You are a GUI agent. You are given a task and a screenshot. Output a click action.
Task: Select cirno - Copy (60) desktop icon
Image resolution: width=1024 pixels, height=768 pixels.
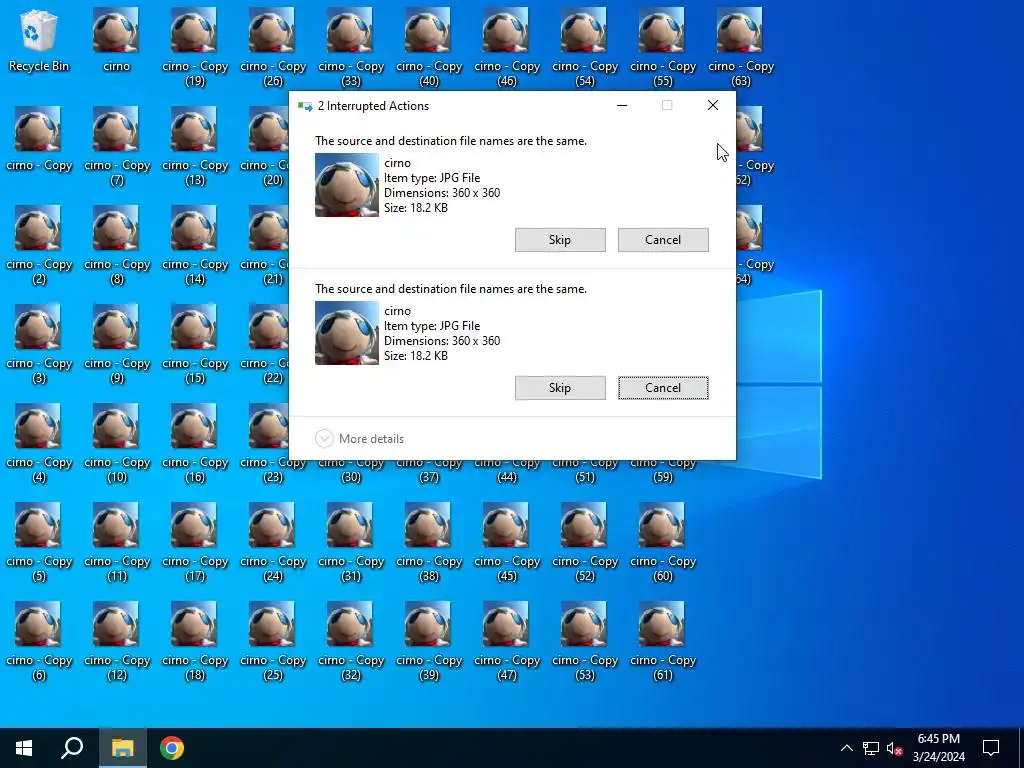pos(663,543)
